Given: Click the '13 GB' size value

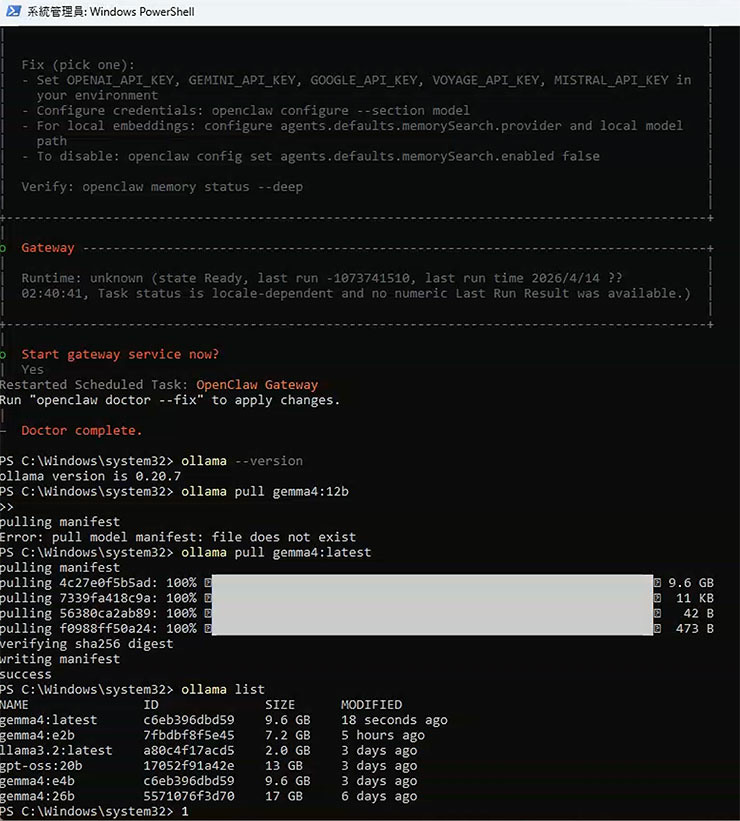Looking at the screenshot, I should [x=284, y=765].
